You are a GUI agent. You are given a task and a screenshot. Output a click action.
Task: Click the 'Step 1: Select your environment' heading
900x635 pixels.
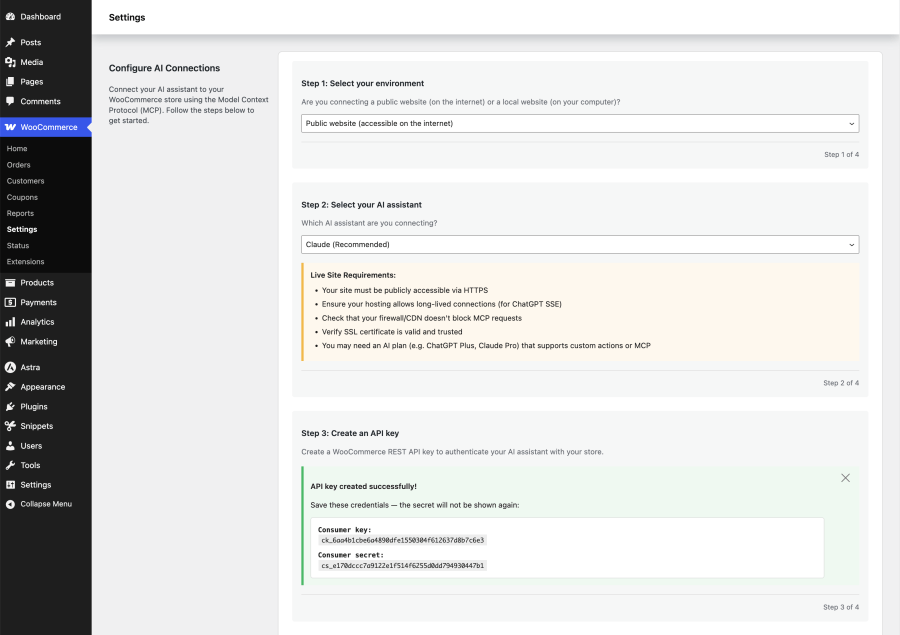click(x=363, y=83)
